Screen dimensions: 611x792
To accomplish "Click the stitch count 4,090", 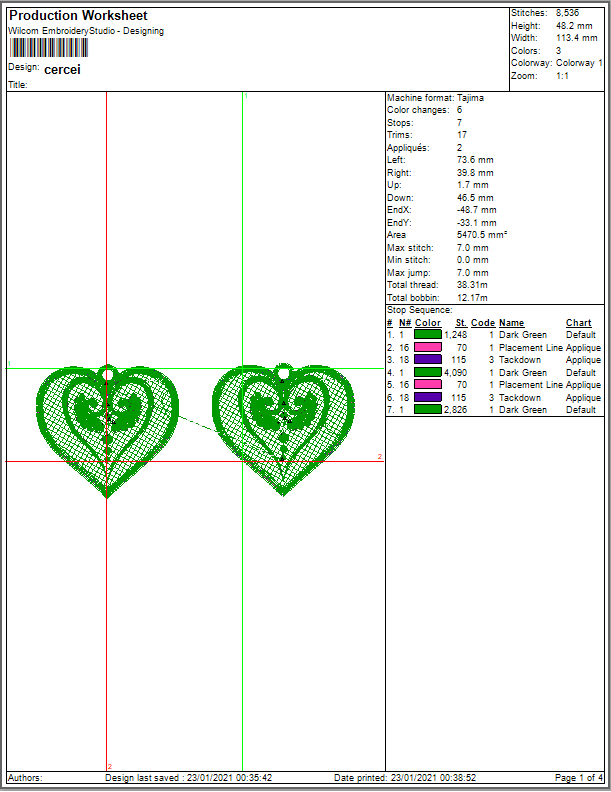I will click(455, 373).
